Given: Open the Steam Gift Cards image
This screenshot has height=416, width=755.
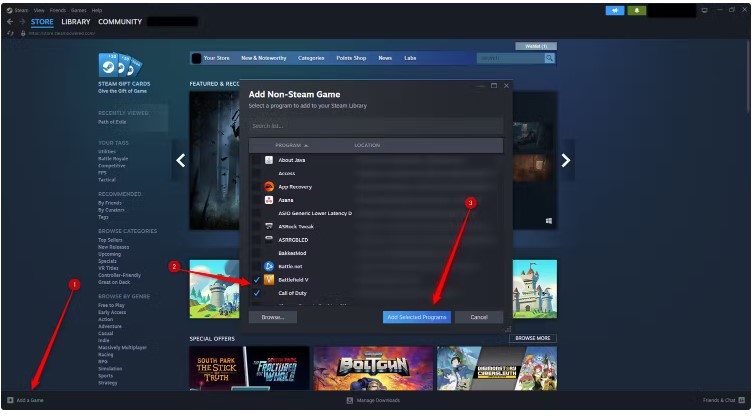Looking at the screenshot, I should tap(120, 65).
